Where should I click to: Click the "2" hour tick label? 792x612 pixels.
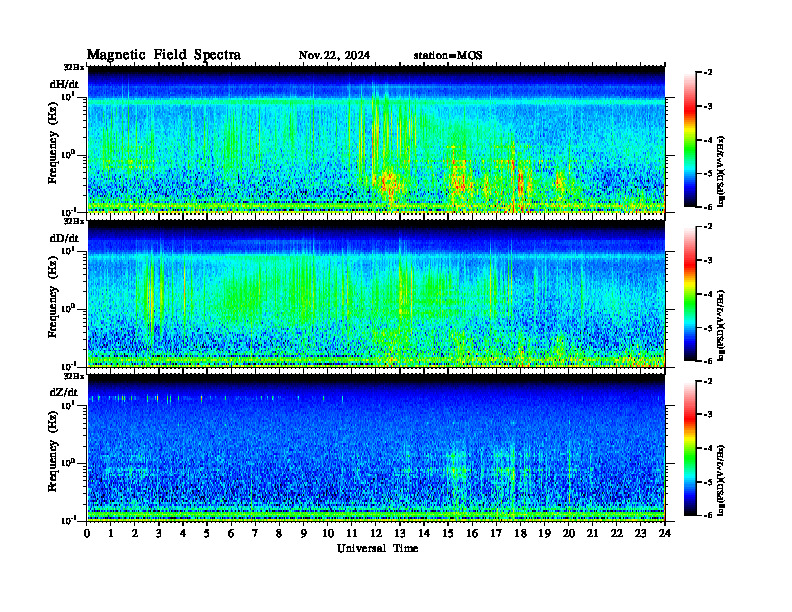[x=135, y=533]
